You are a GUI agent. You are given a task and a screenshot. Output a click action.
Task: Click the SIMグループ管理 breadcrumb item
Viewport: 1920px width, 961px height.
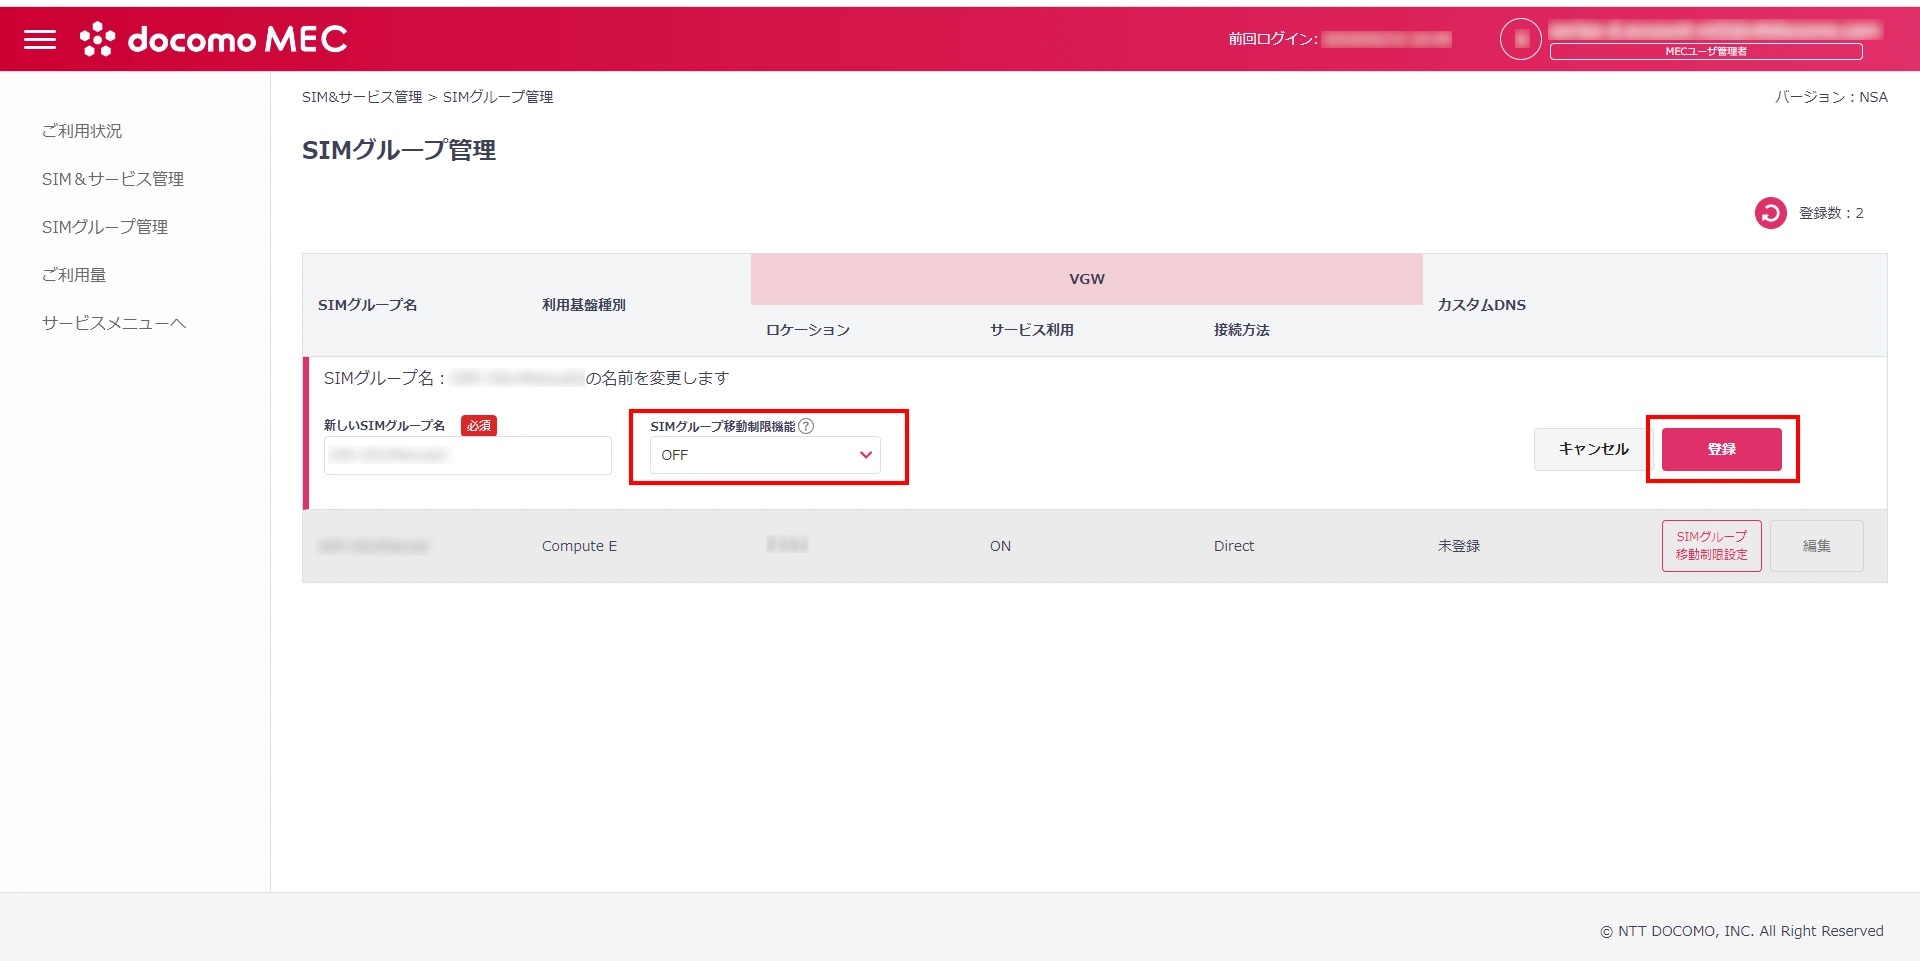[498, 97]
